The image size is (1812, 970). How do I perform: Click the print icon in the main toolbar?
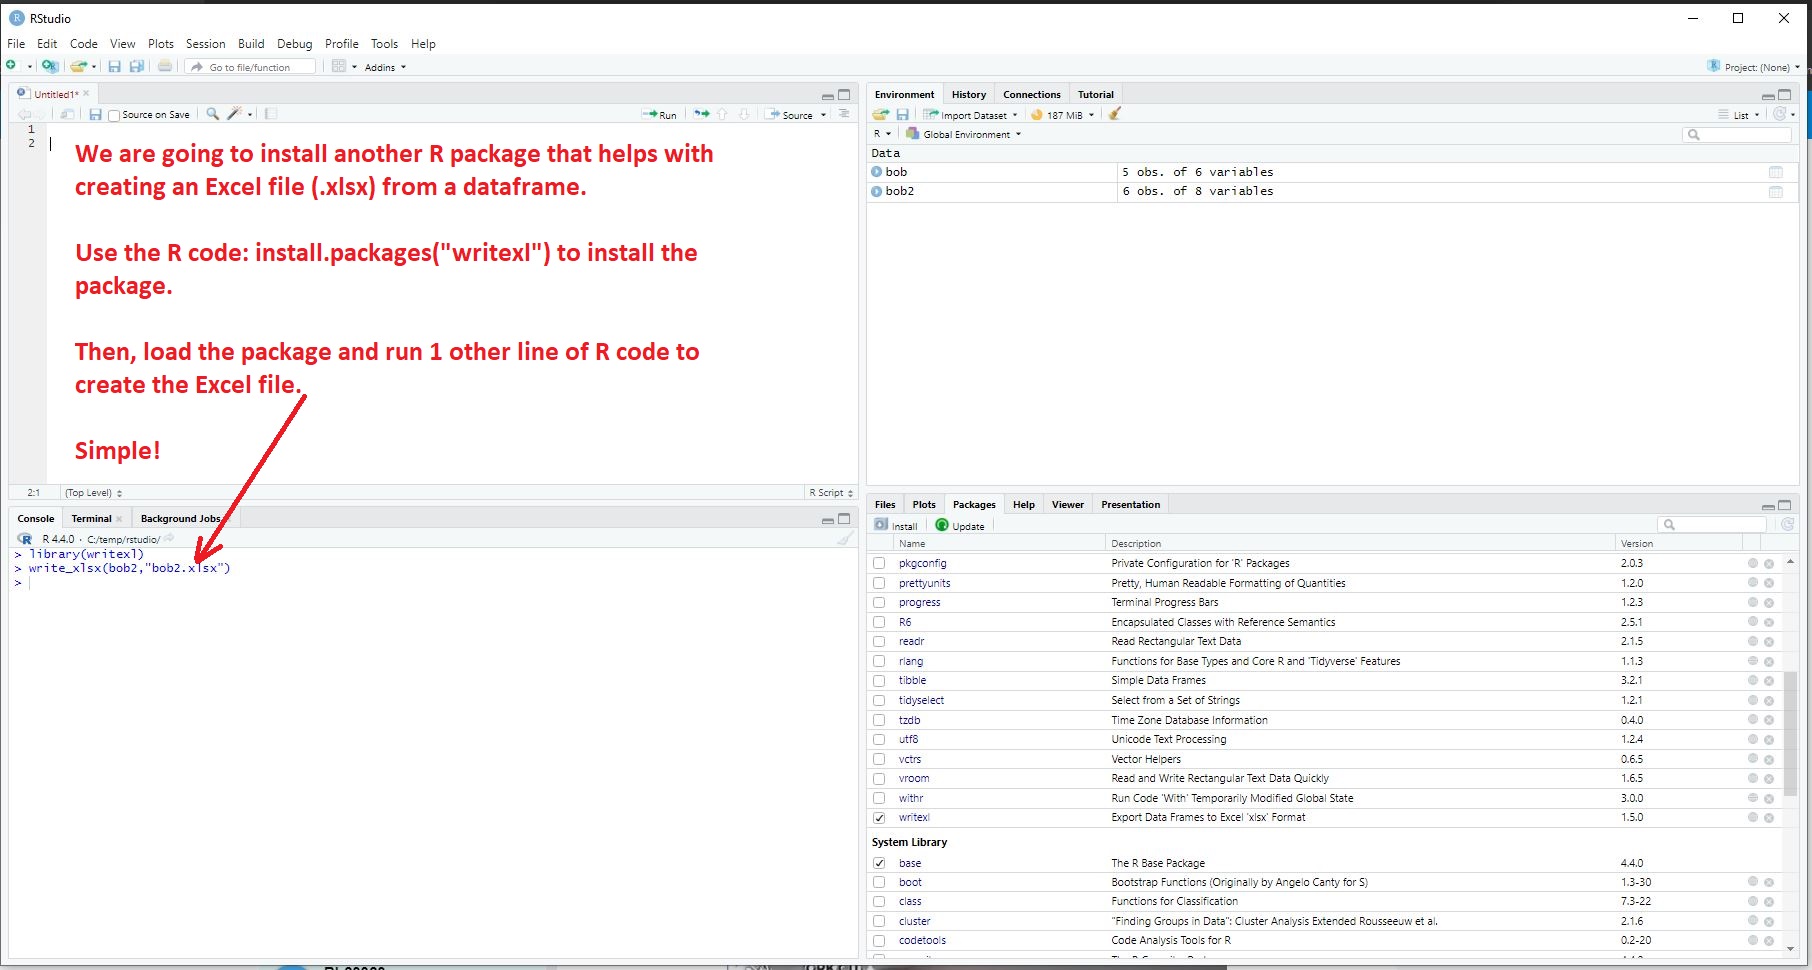click(165, 67)
